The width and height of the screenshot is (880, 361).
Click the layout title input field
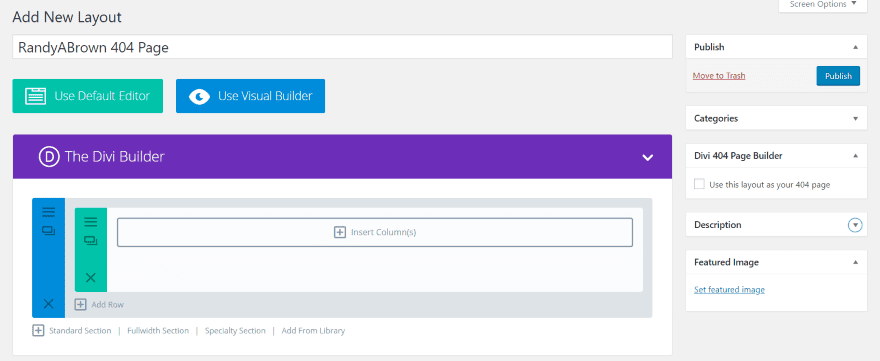[x=342, y=47]
